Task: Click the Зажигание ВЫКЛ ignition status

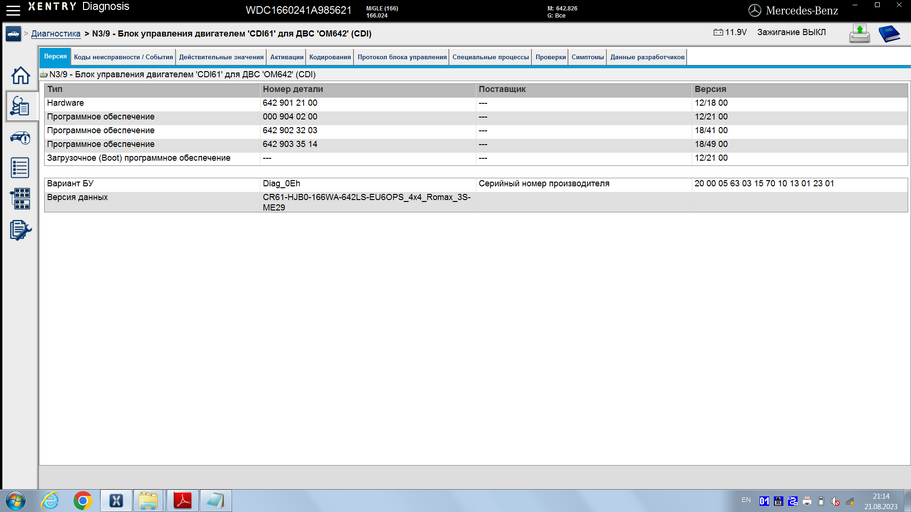Action: (791, 33)
